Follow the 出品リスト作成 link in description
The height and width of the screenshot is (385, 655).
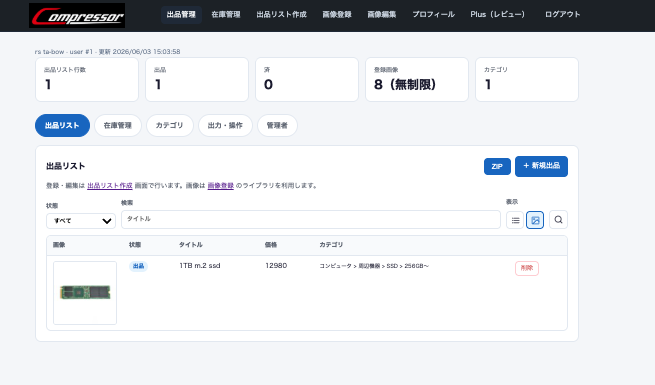[110, 185]
